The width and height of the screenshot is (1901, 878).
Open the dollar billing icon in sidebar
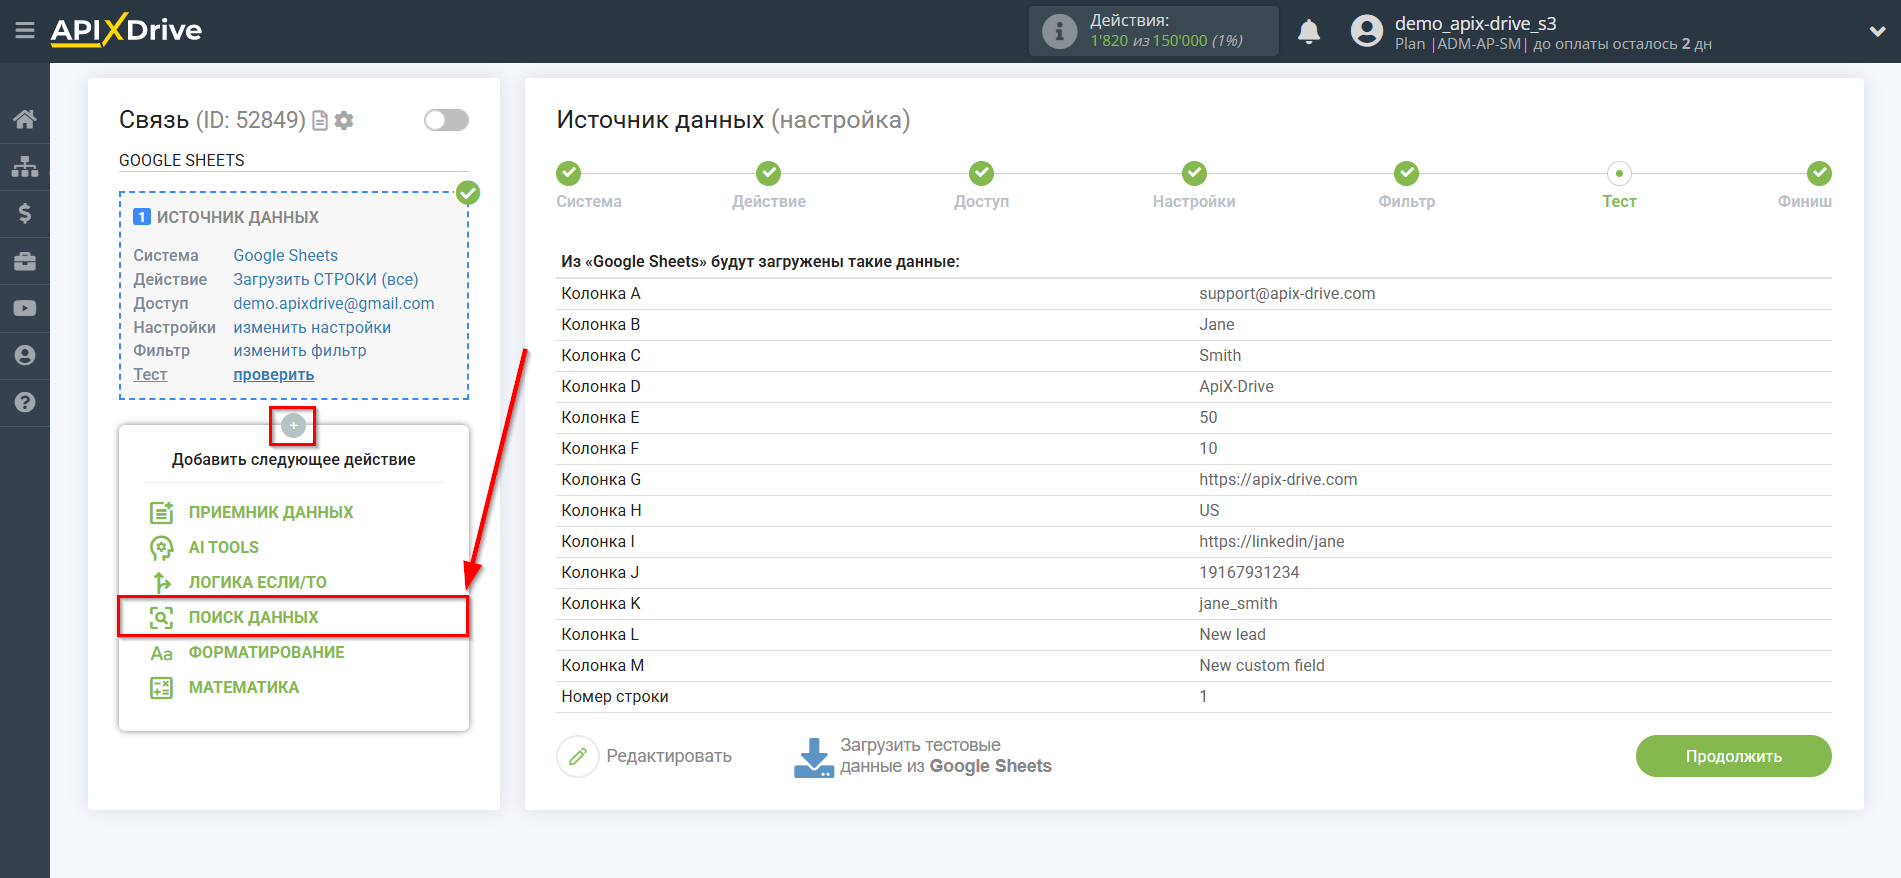click(25, 213)
